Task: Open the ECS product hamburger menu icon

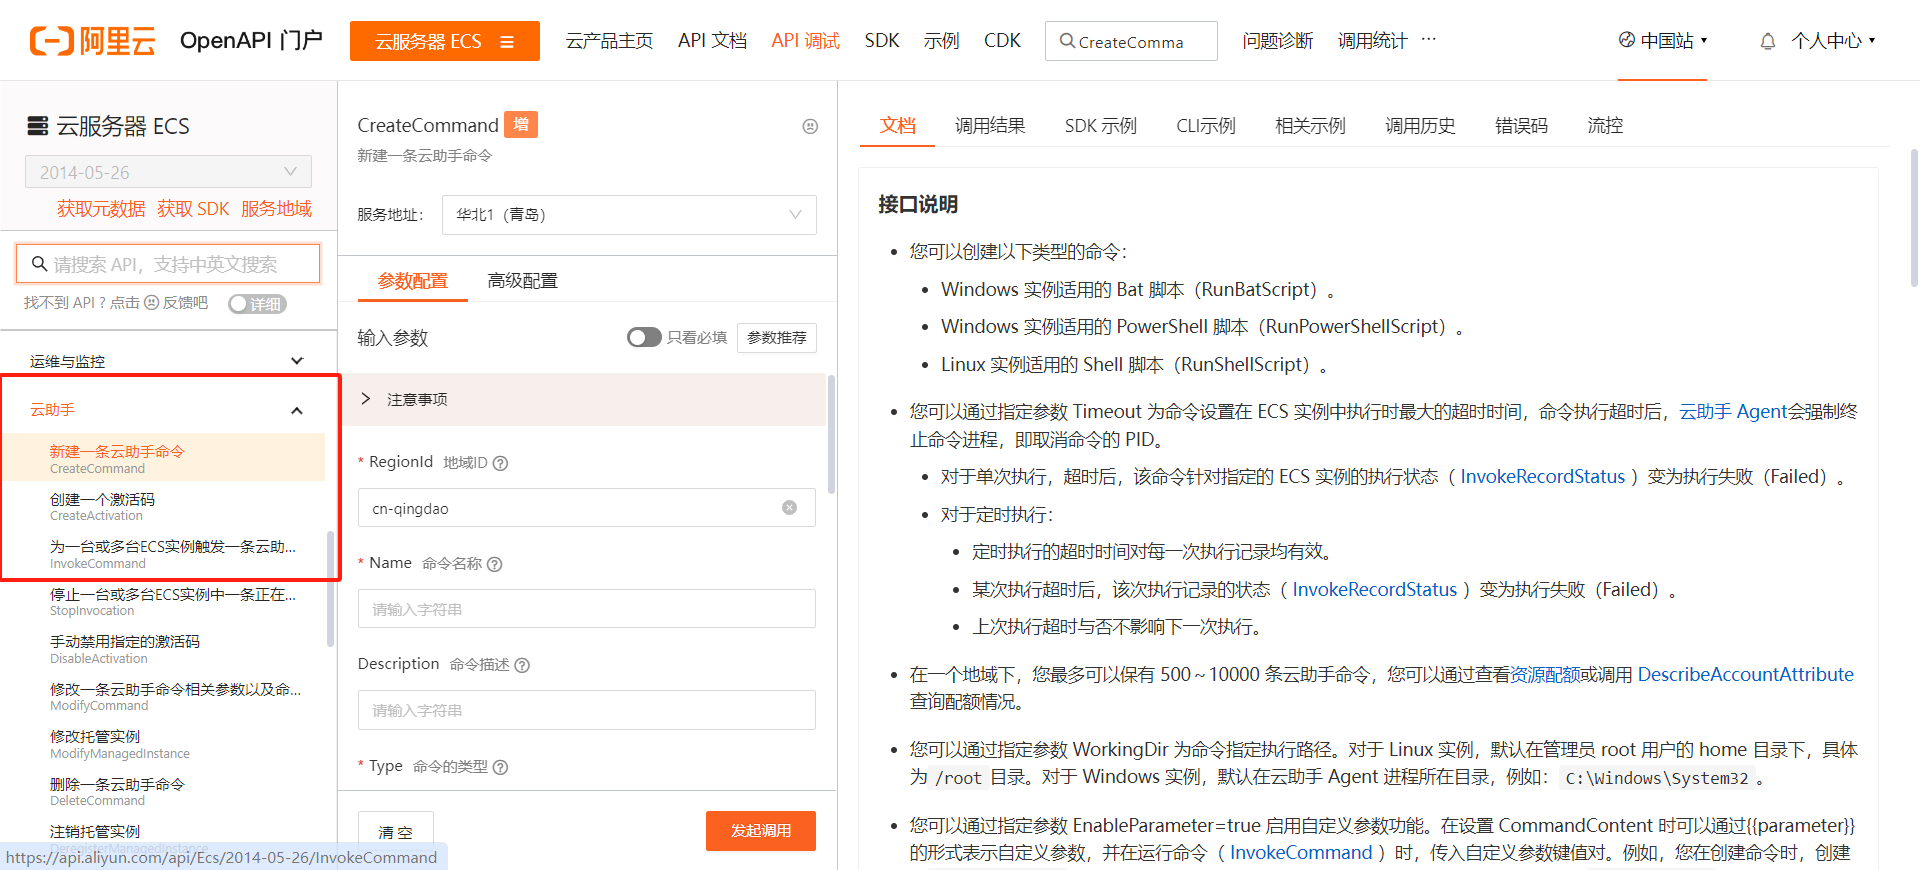Action: [x=507, y=42]
